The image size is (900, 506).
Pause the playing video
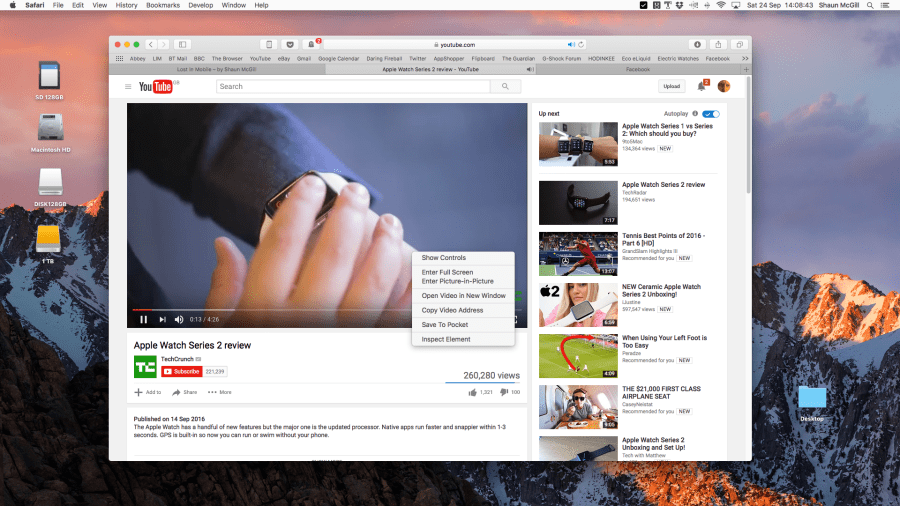pos(143,320)
